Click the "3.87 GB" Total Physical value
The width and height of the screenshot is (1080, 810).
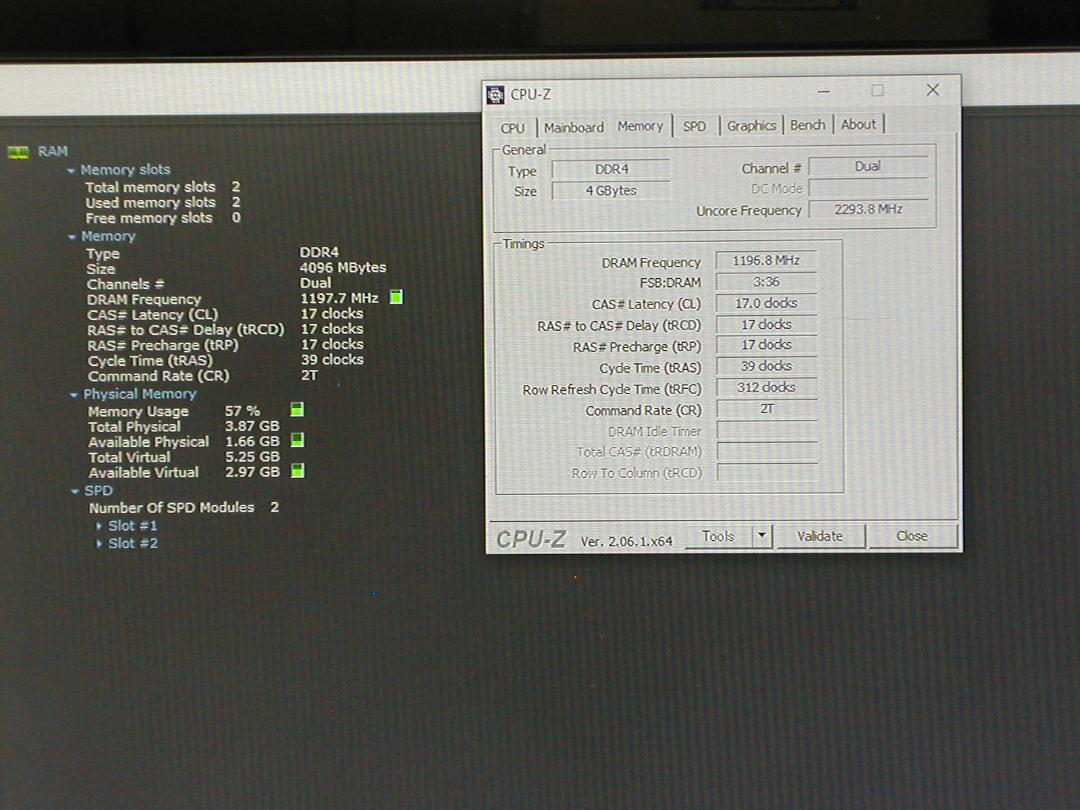252,426
